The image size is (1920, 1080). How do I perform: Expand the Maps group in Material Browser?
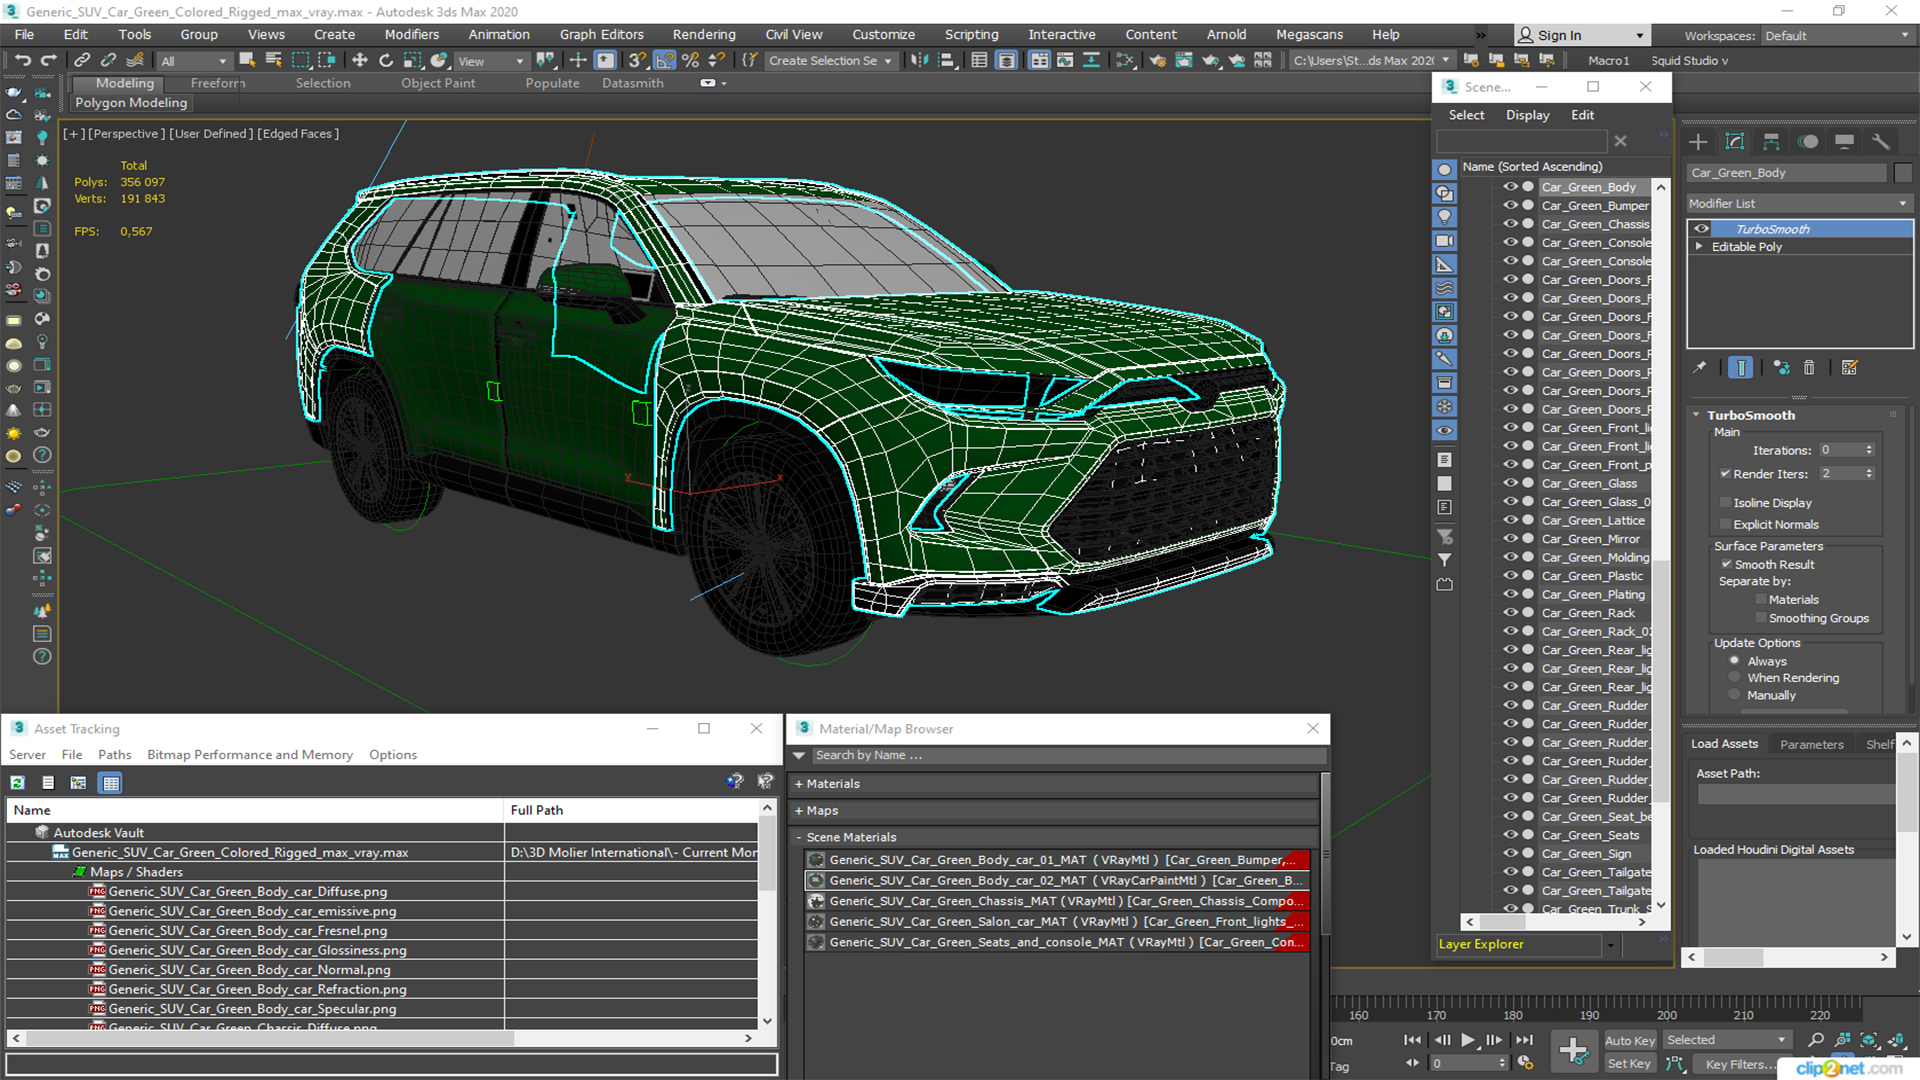799,811
